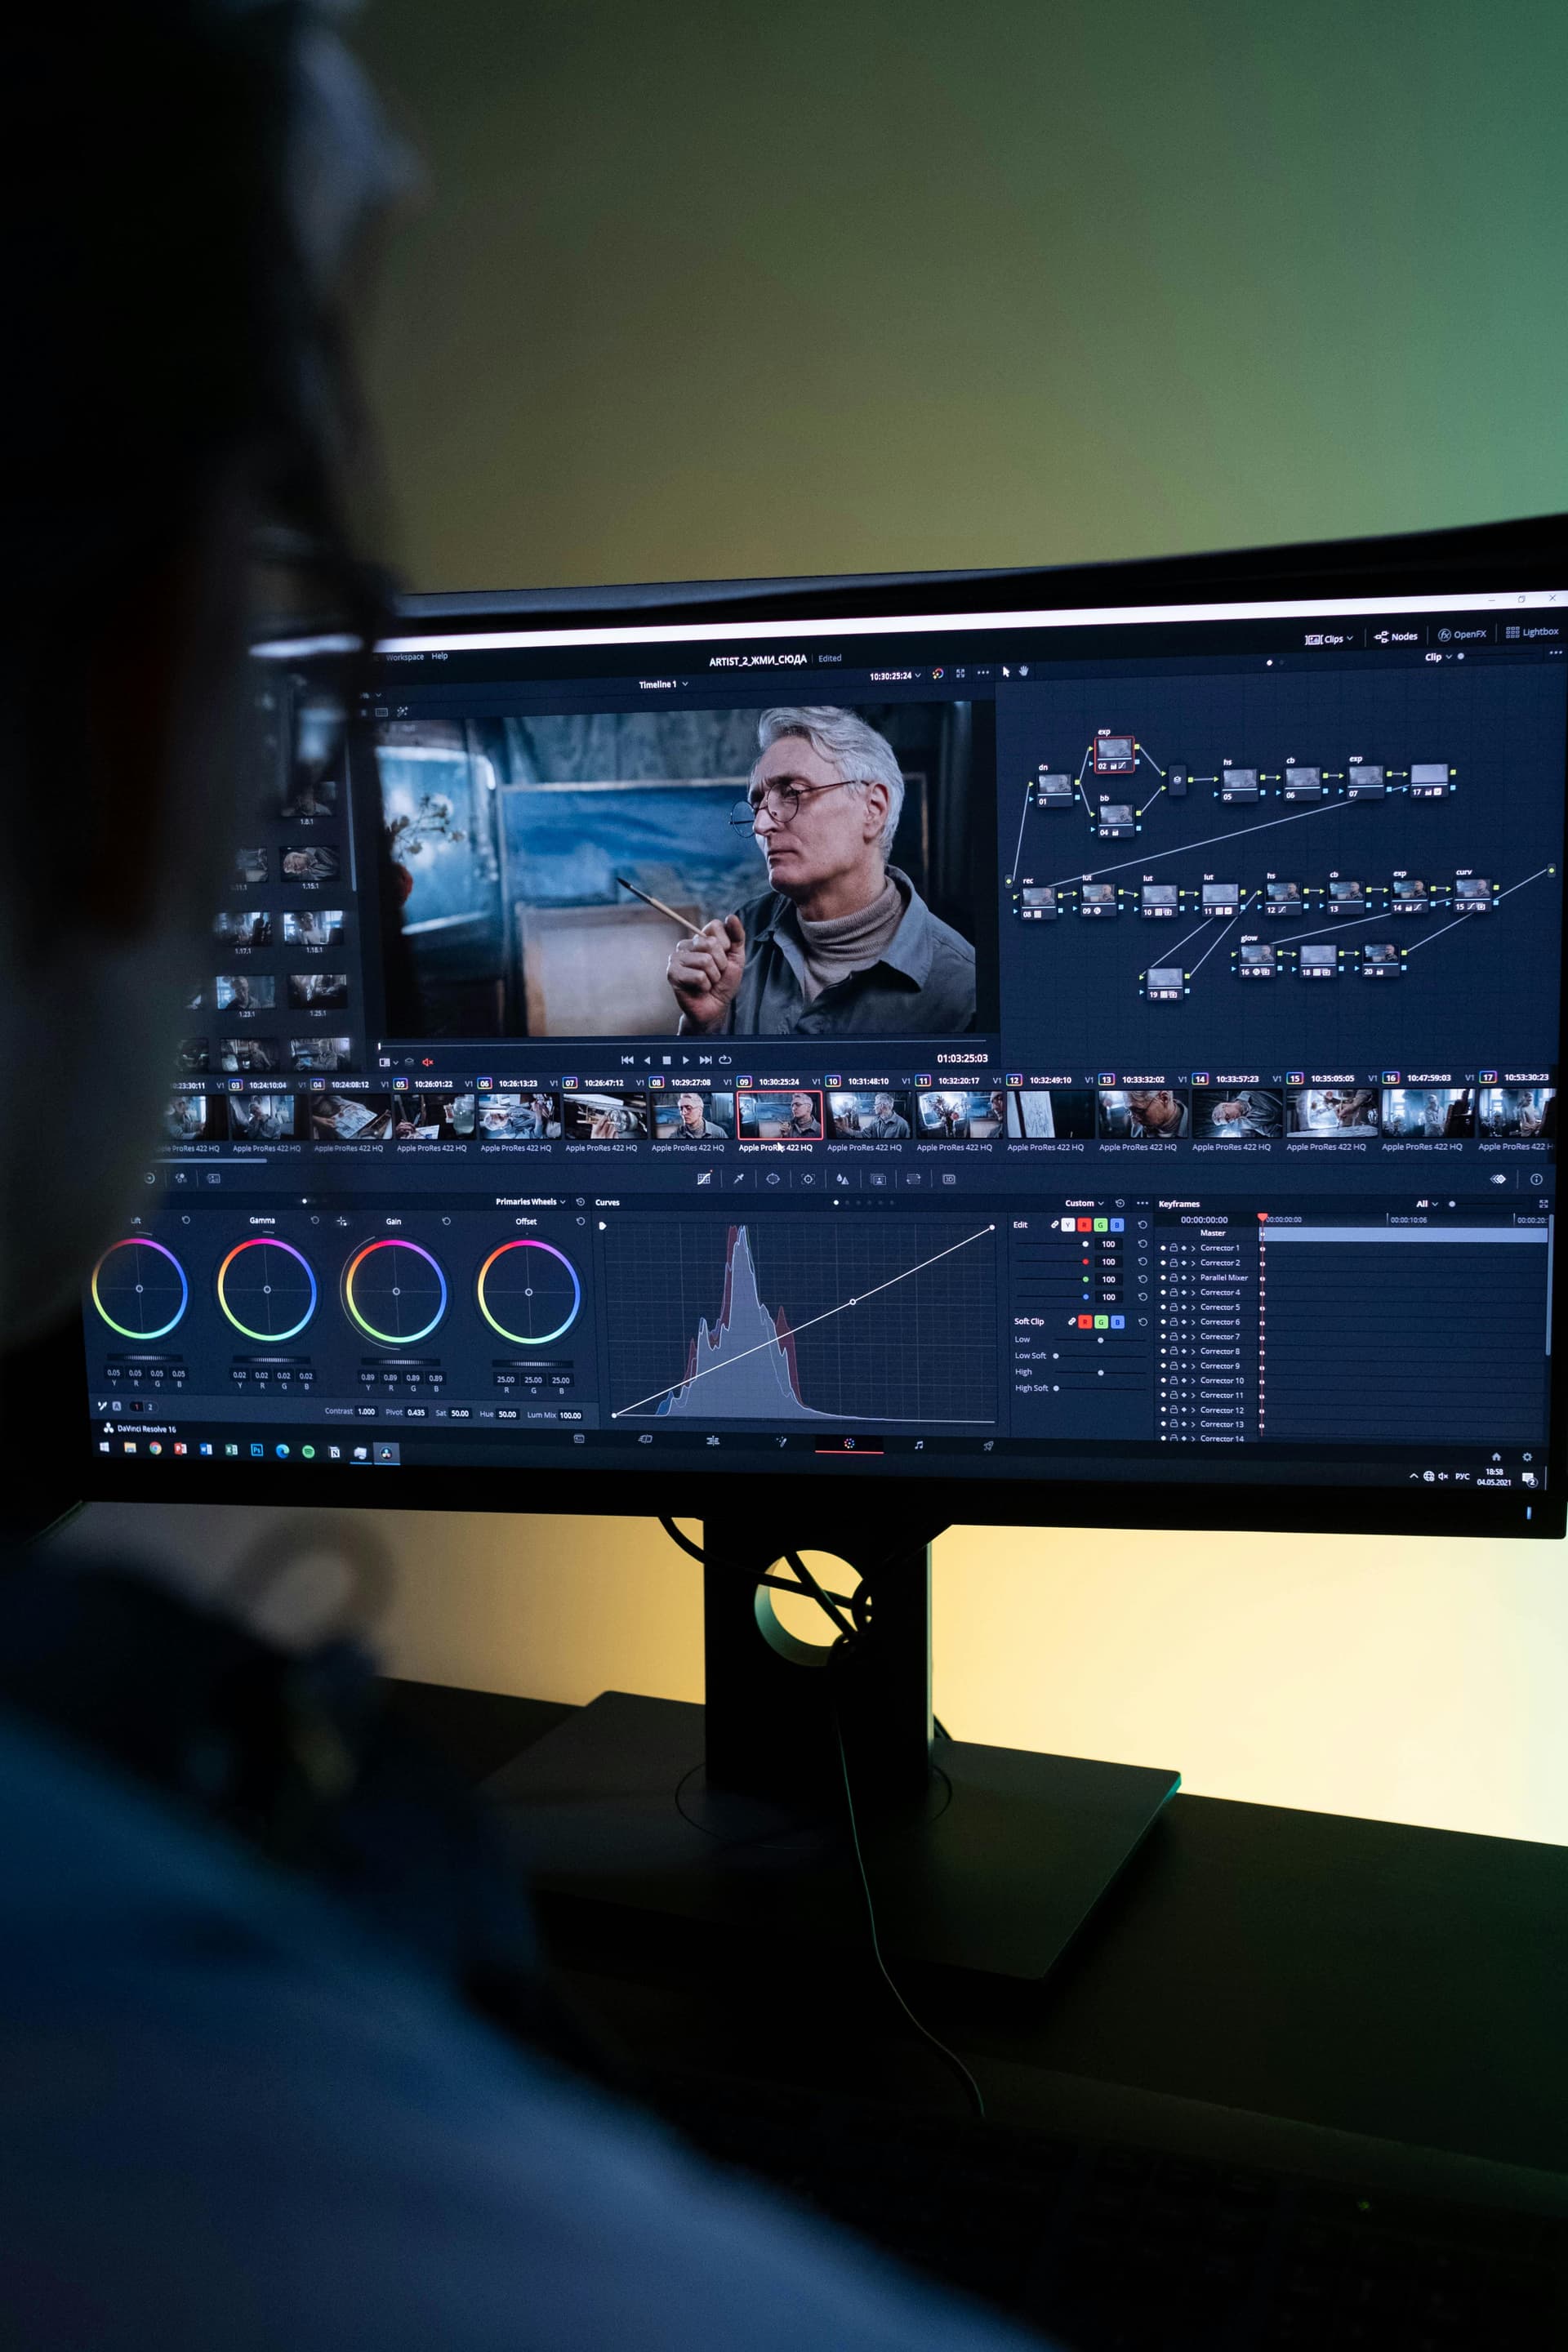Open the OpenFX library
Image resolution: width=1568 pixels, height=2352 pixels.
[x=1463, y=634]
